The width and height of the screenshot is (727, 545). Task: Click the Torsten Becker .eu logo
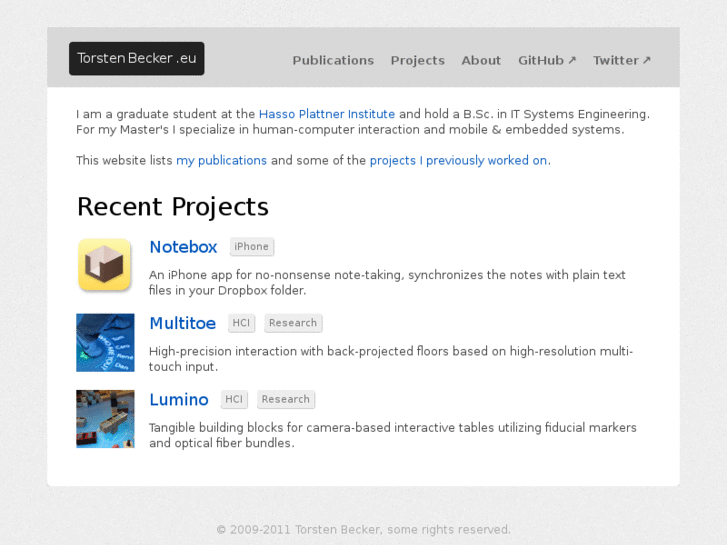tap(137, 59)
